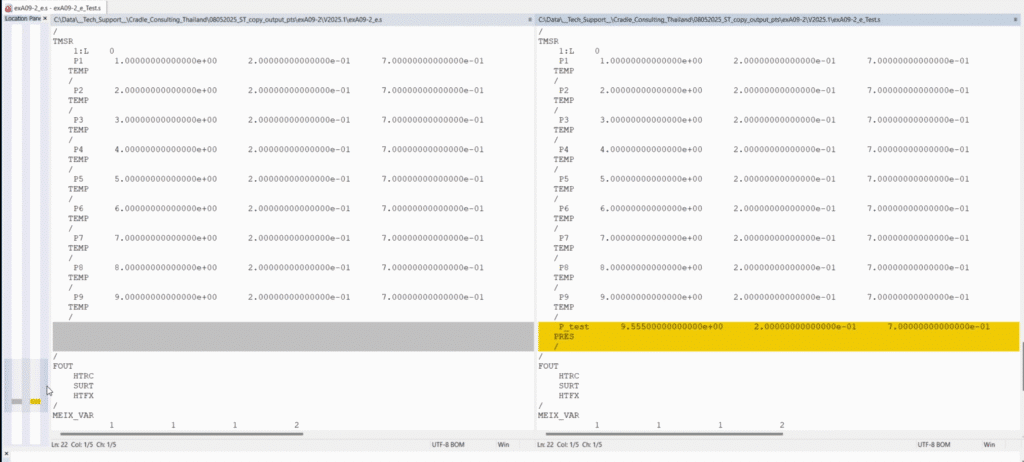Click the FOUT line in the right pane
This screenshot has width=1024, height=462.
pyautogui.click(x=549, y=366)
